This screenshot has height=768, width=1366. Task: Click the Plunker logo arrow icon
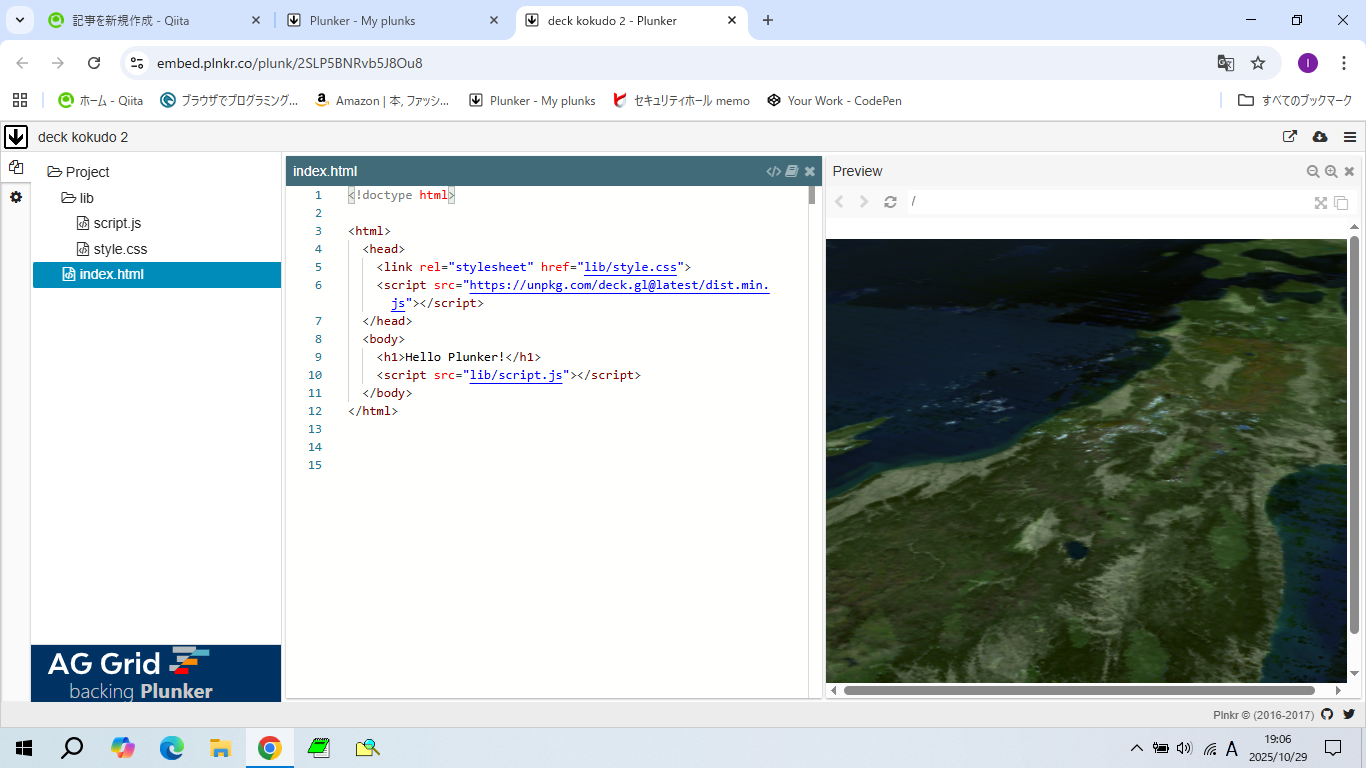click(16, 137)
